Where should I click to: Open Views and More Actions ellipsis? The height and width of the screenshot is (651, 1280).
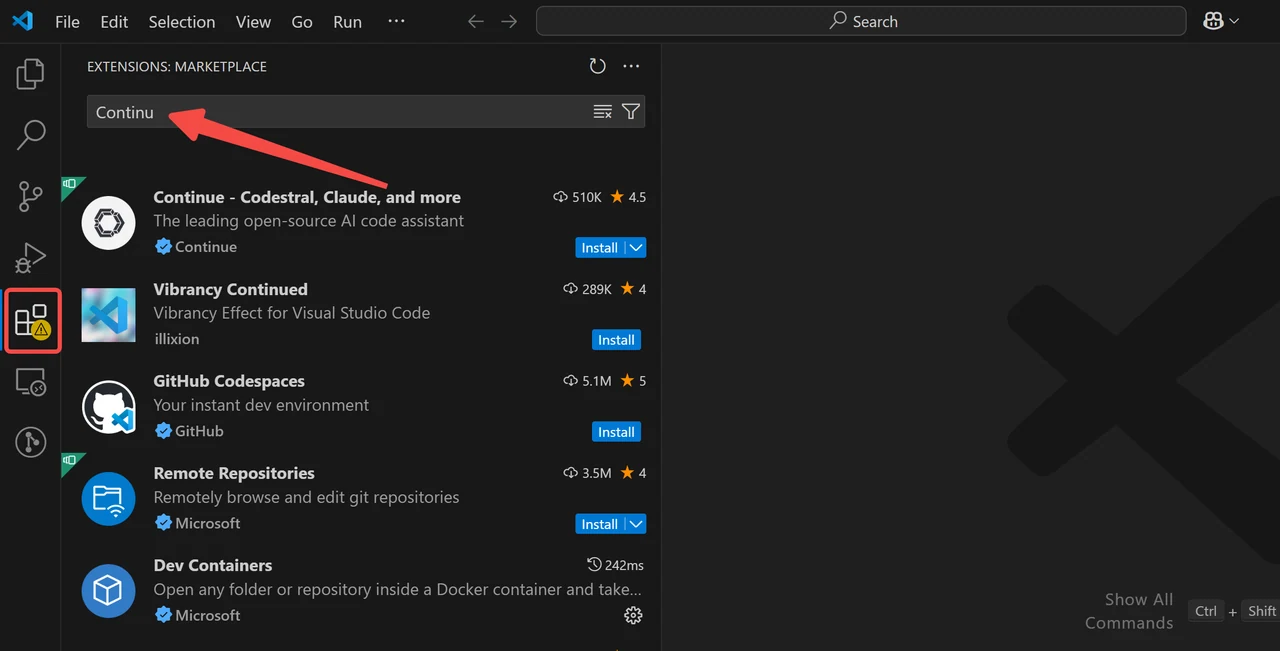pos(631,66)
